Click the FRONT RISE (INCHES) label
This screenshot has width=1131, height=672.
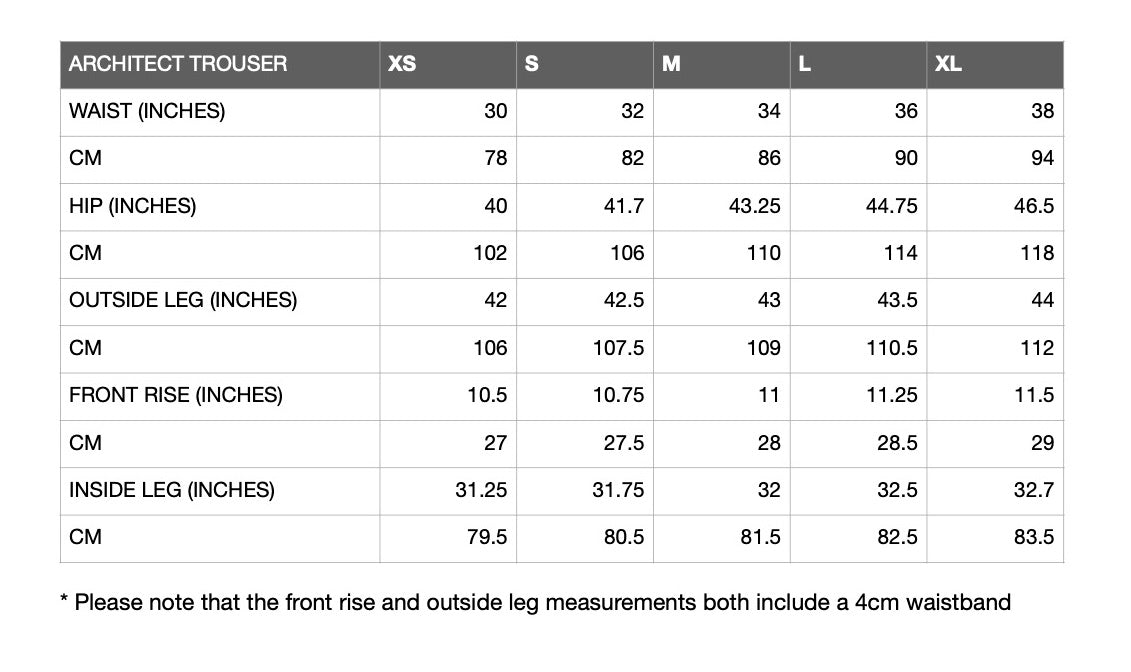[176, 395]
